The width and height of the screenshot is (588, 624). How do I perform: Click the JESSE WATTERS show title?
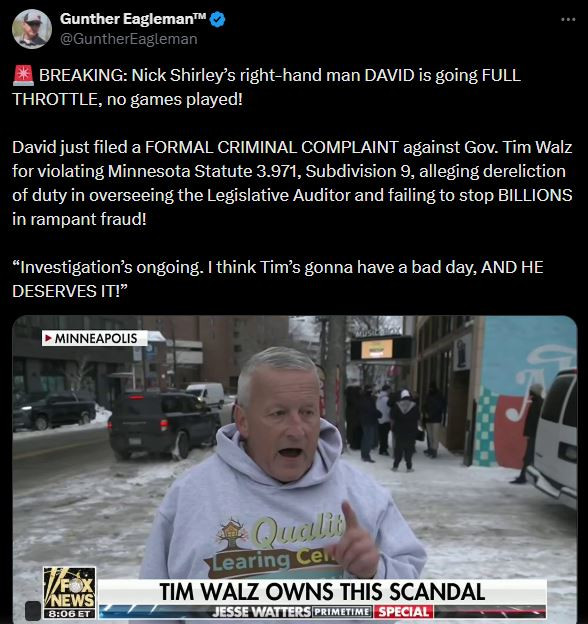coord(261,612)
